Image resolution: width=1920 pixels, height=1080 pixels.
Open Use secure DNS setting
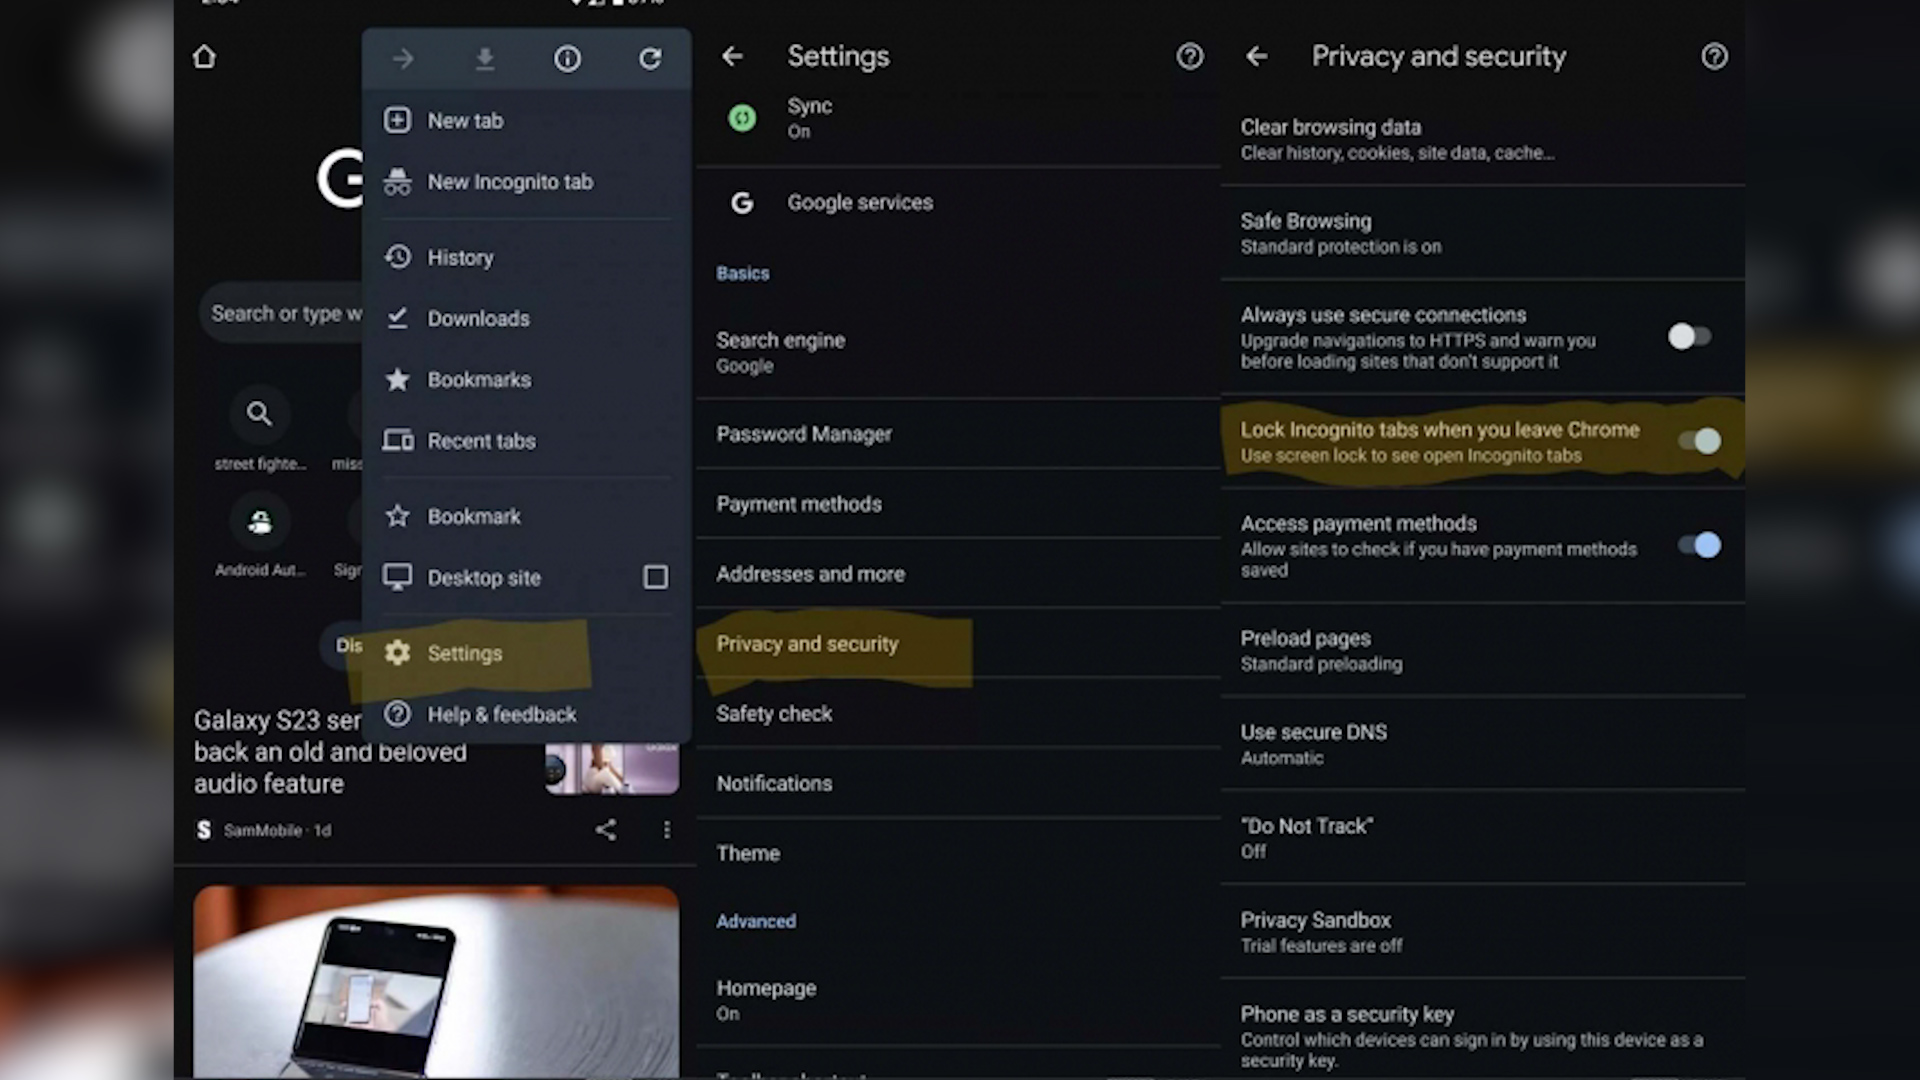point(1483,744)
